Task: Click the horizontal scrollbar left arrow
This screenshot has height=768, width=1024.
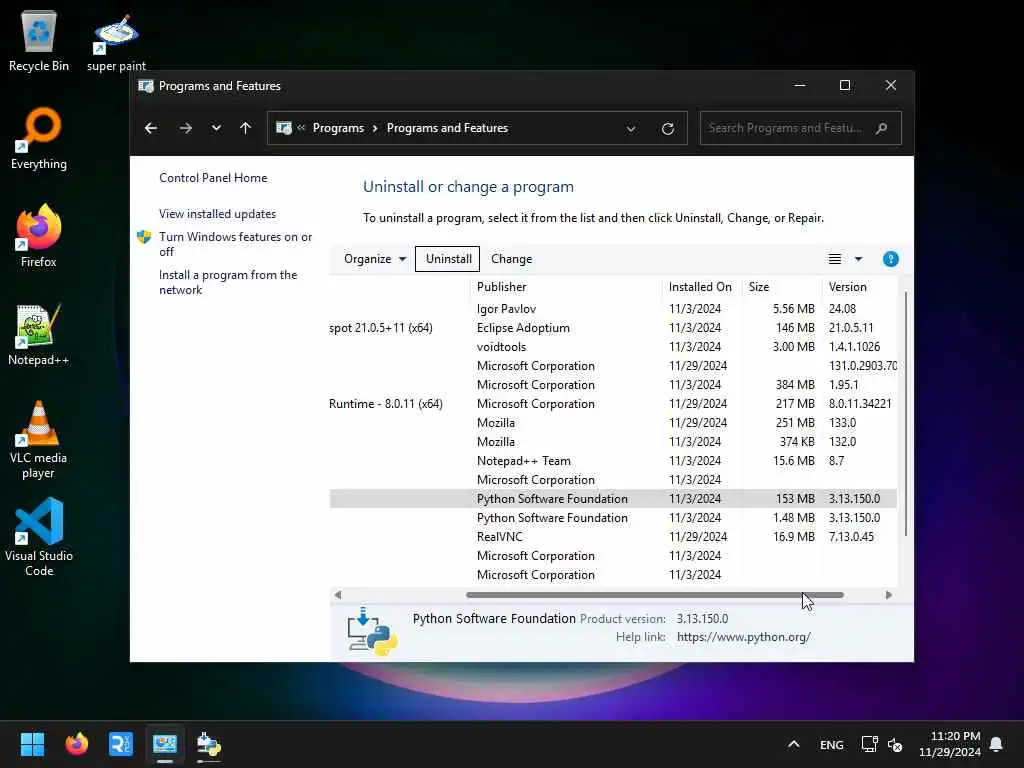Action: pos(338,594)
